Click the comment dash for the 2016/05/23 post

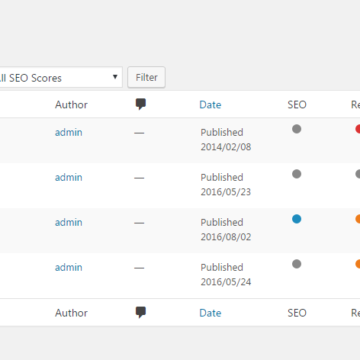(139, 178)
